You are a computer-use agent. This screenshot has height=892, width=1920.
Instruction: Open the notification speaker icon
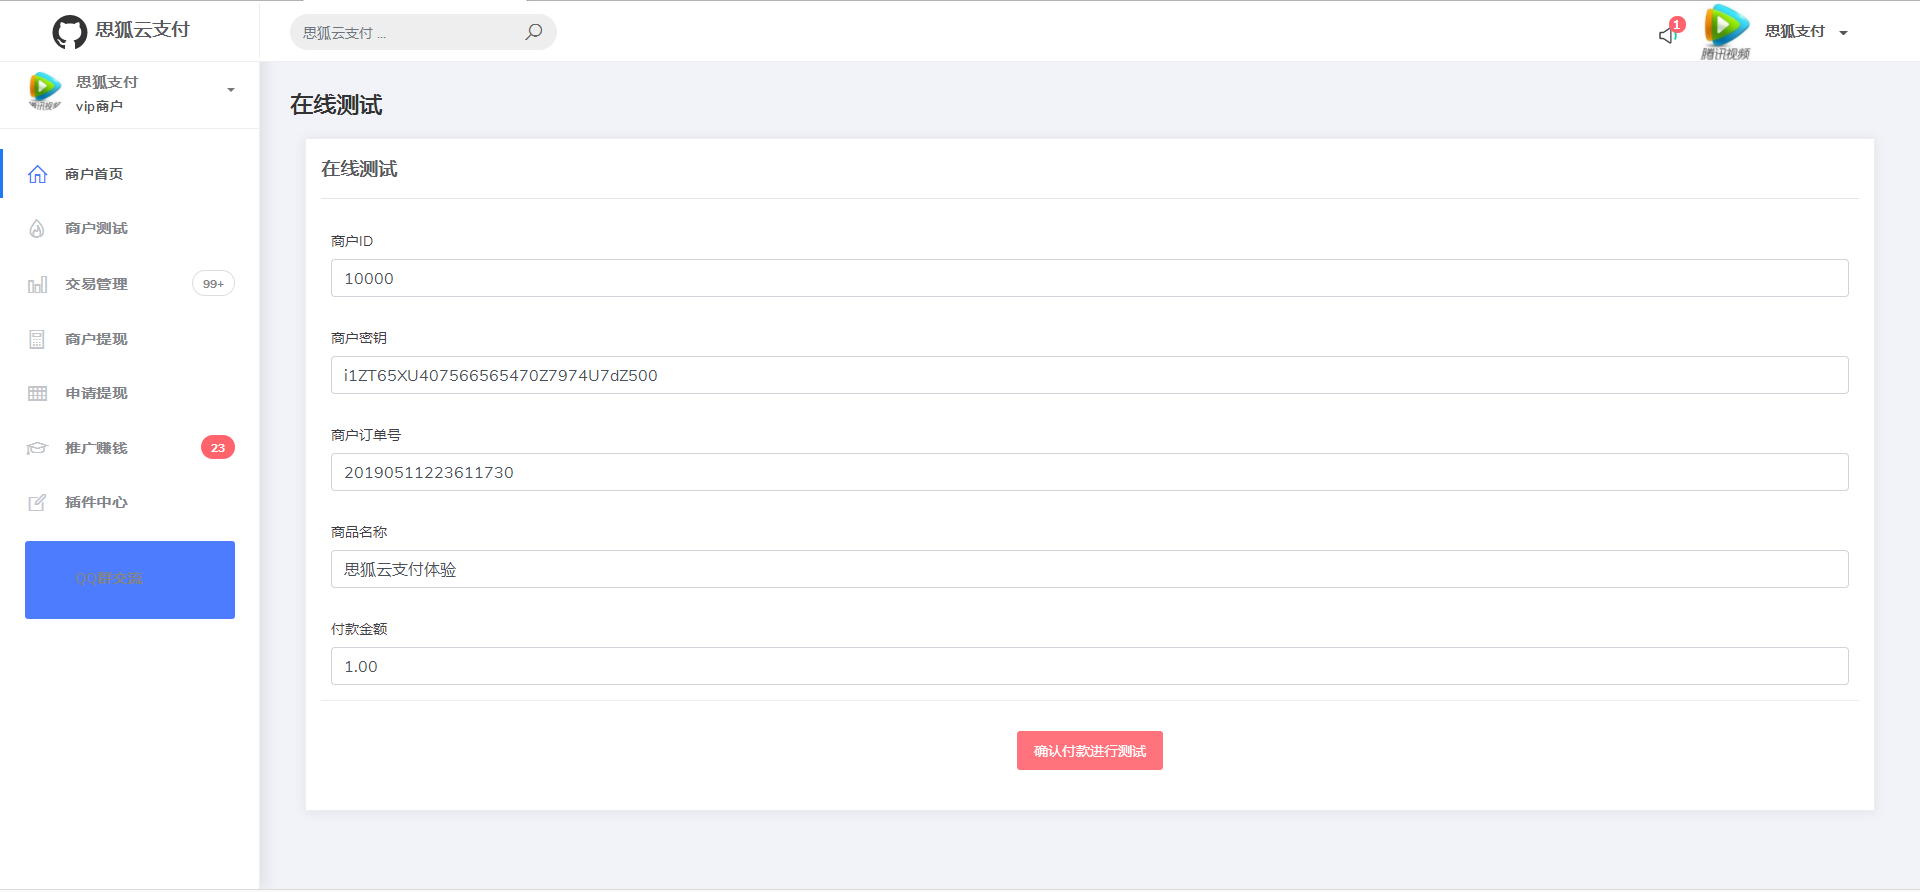tap(1667, 35)
